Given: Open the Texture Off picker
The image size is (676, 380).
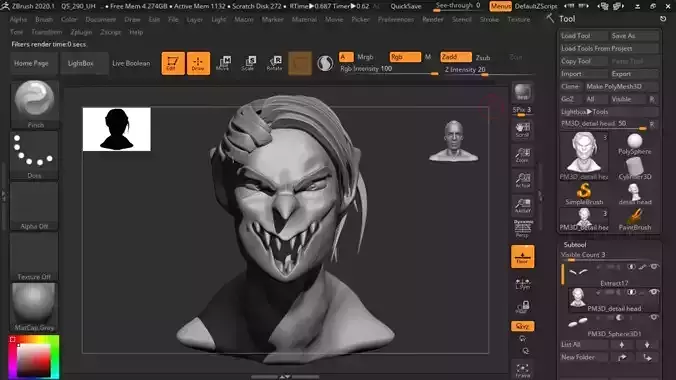Looking at the screenshot, I should tap(34, 256).
